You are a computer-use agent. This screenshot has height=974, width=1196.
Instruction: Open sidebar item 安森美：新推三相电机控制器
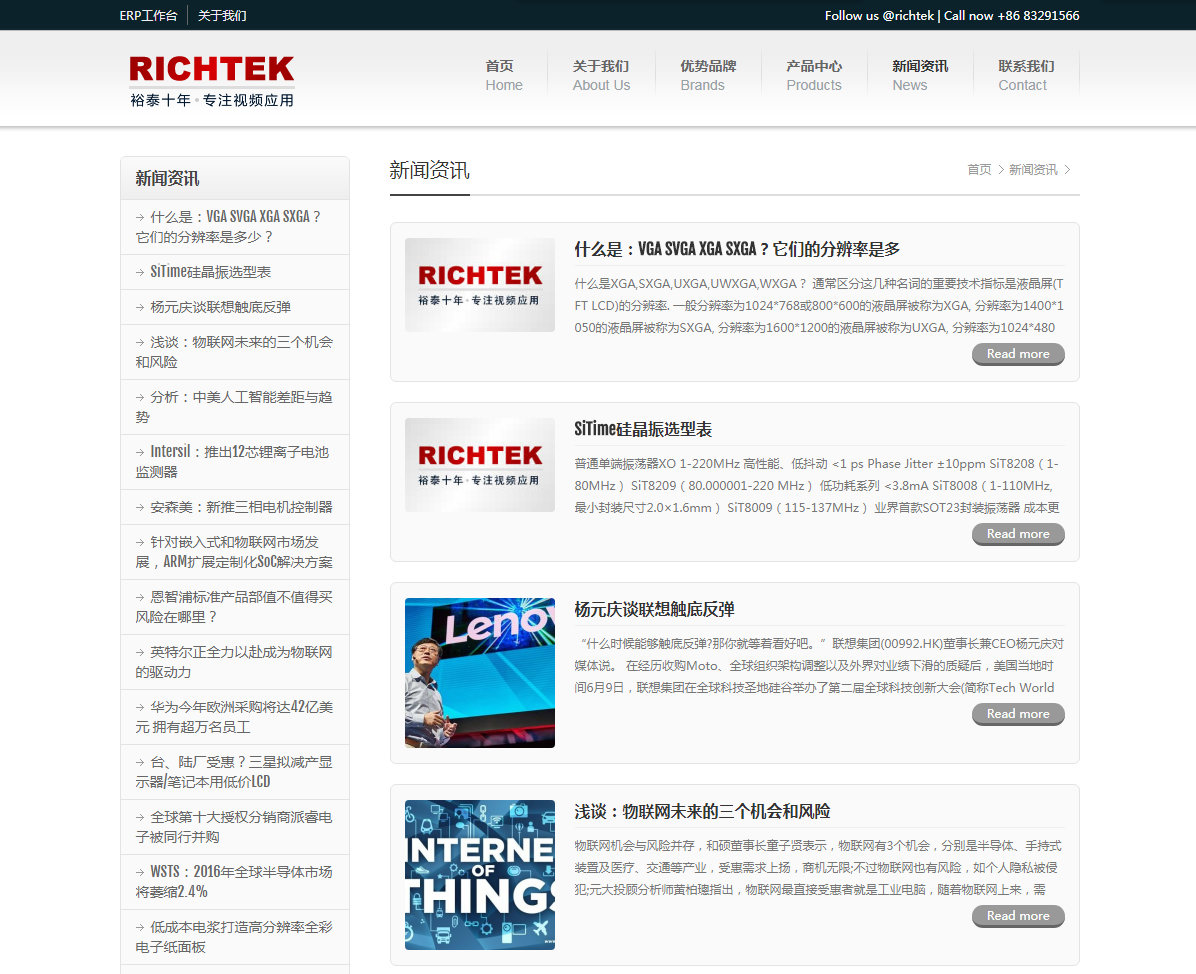click(x=235, y=506)
